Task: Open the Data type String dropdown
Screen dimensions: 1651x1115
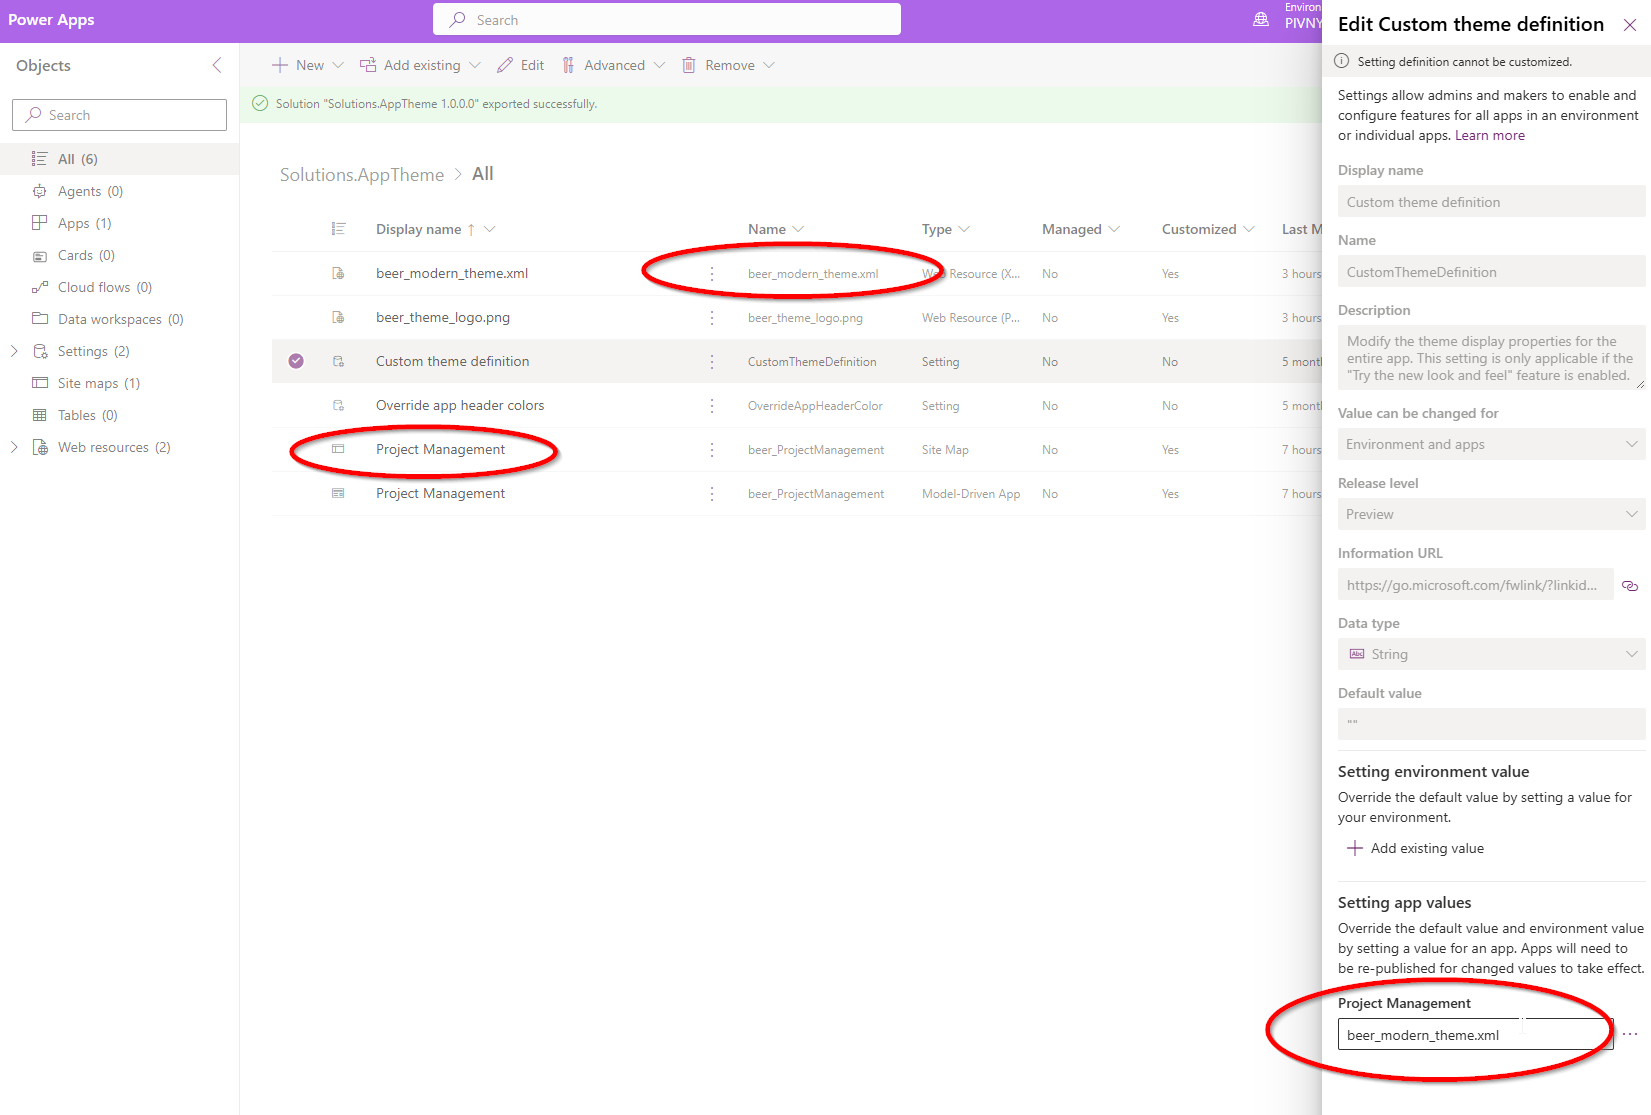Action: pyautogui.click(x=1491, y=654)
